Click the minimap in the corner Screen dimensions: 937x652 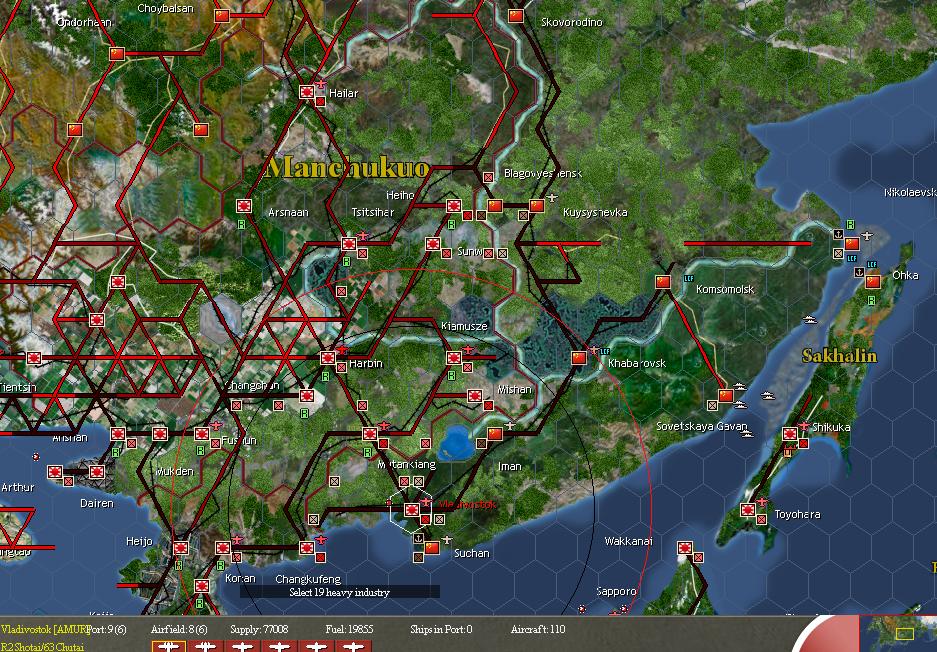[x=898, y=633]
